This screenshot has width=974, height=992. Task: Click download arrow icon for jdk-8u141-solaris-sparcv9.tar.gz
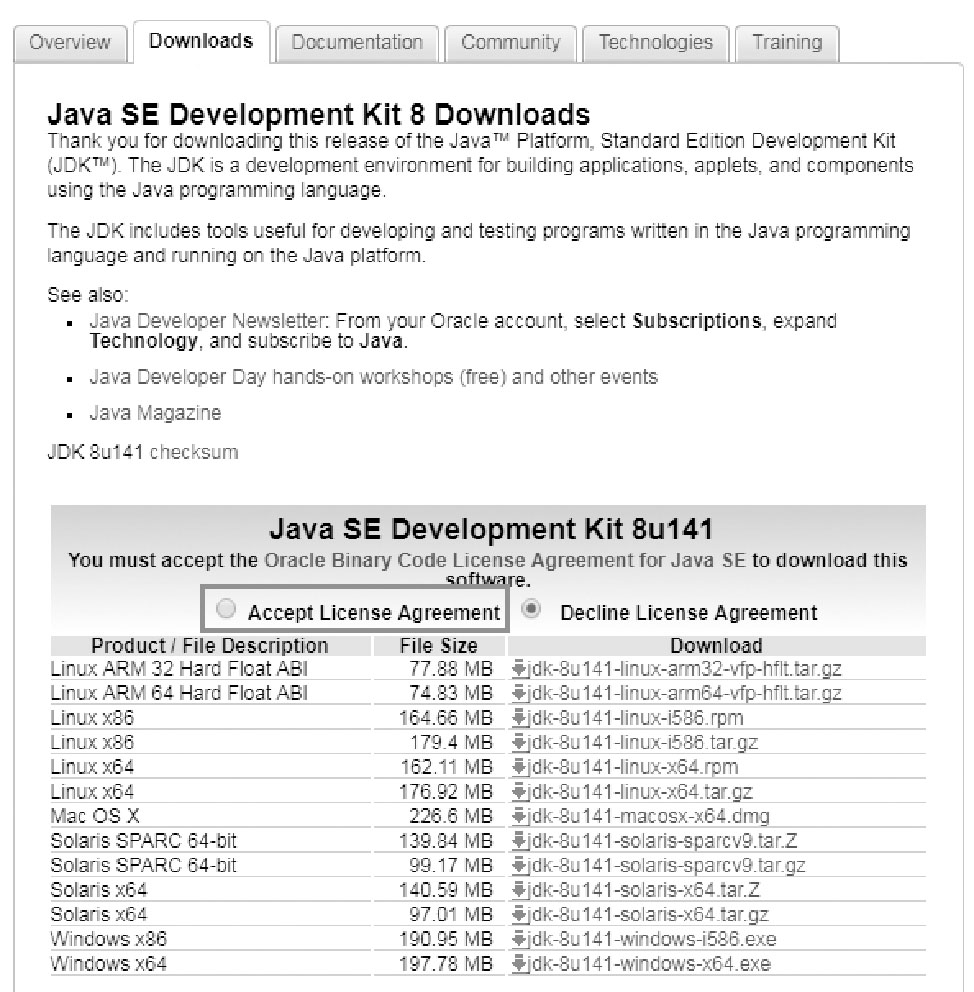click(x=520, y=865)
